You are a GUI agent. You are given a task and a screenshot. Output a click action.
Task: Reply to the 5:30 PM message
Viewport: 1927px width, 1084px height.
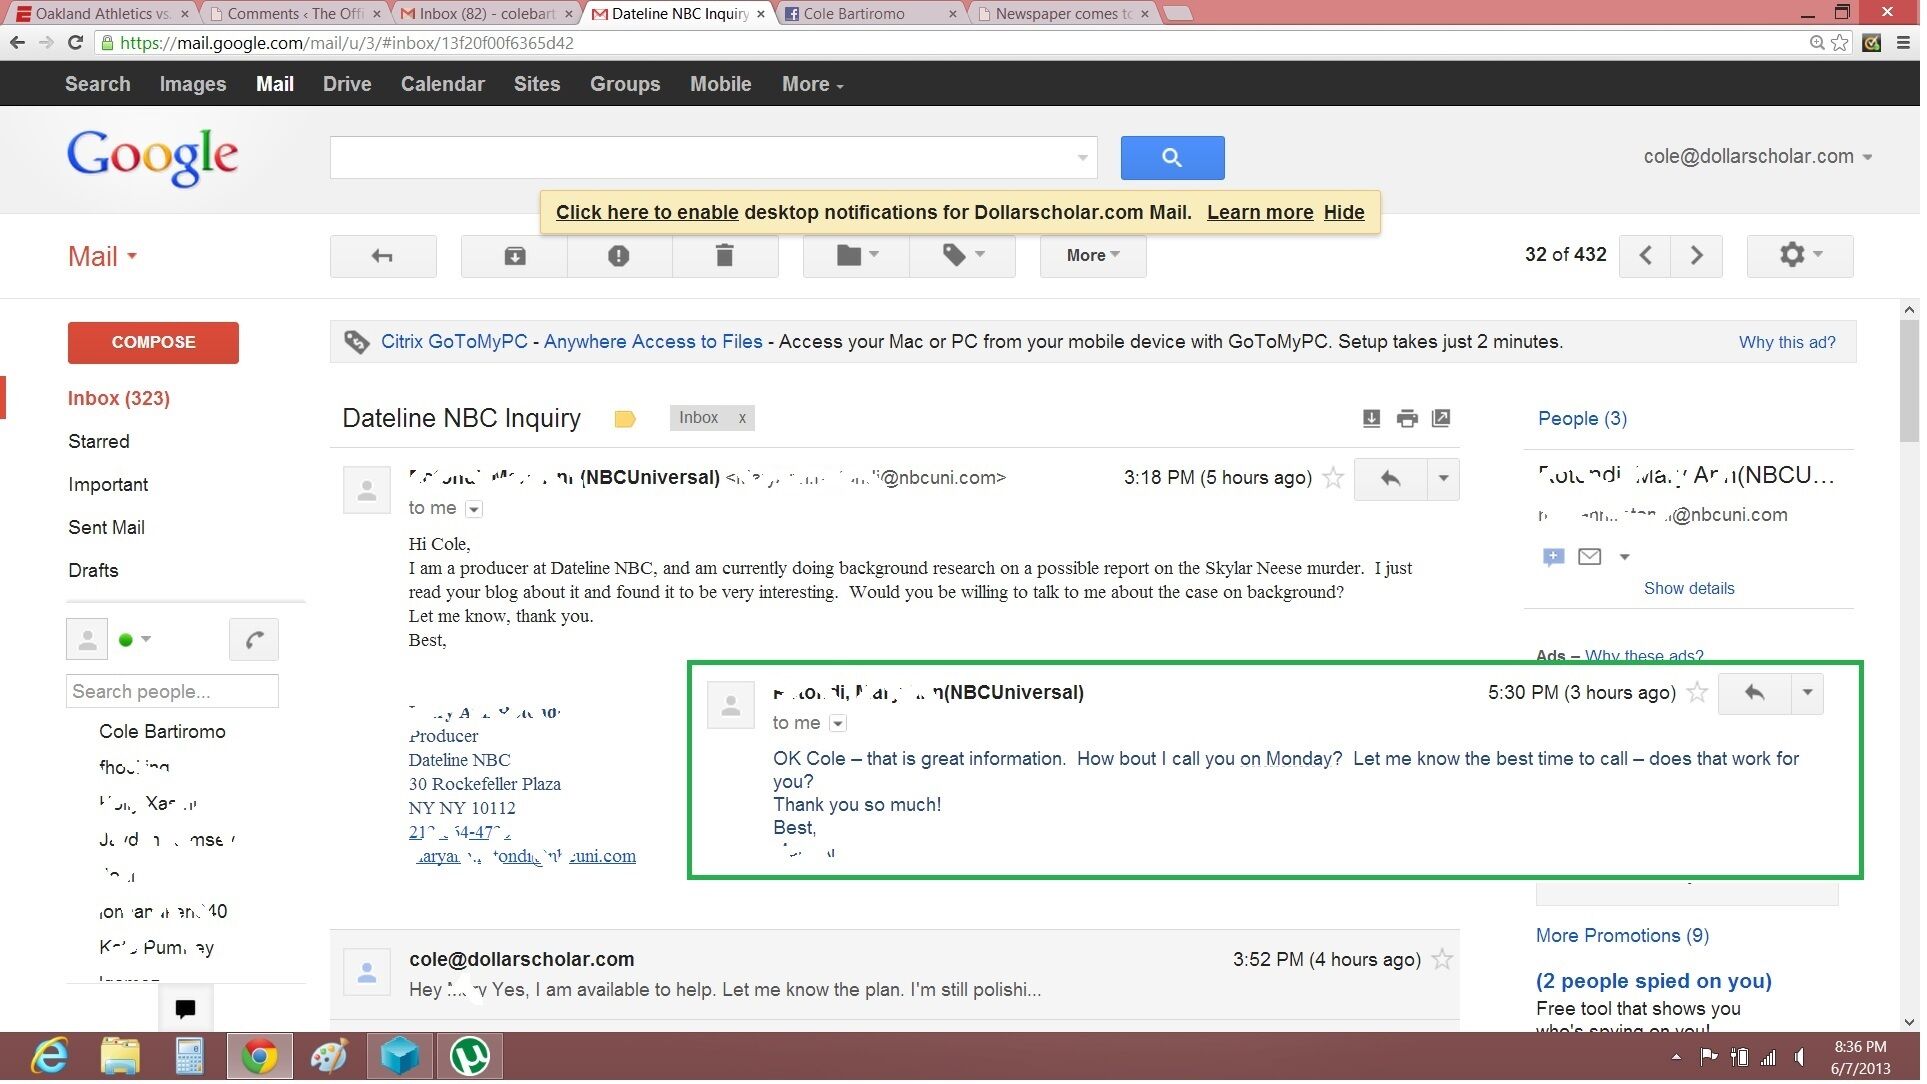point(1760,695)
